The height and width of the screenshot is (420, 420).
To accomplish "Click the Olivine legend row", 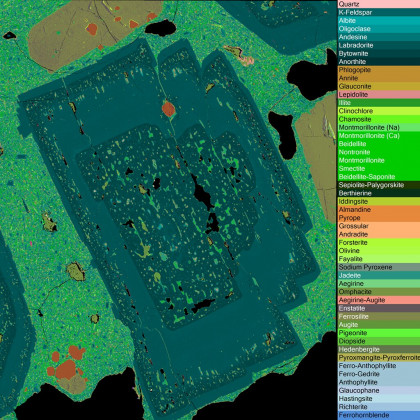I will [379, 250].
